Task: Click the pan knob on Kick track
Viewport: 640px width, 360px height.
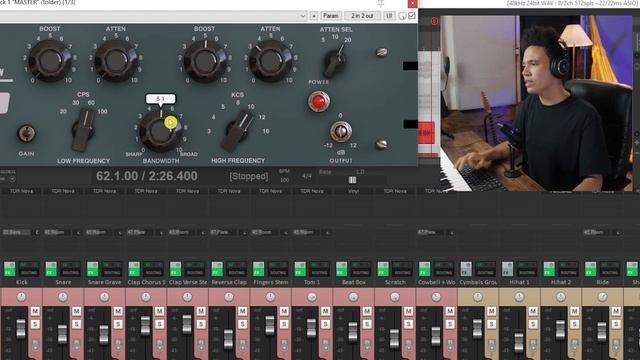Action: tap(21, 297)
